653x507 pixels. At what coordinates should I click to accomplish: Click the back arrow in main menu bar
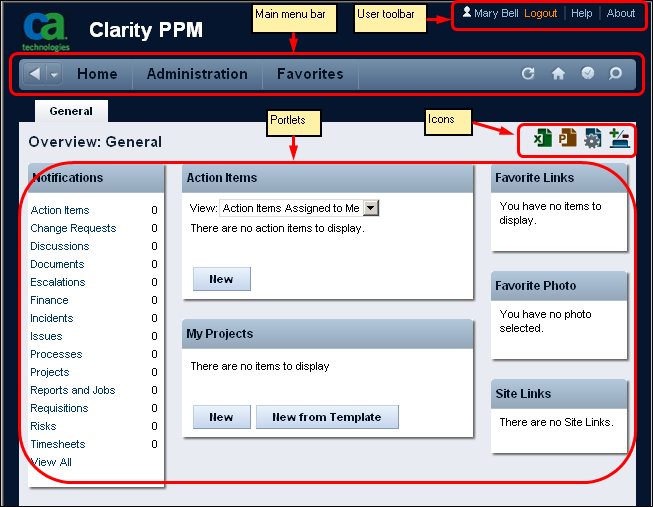(35, 74)
